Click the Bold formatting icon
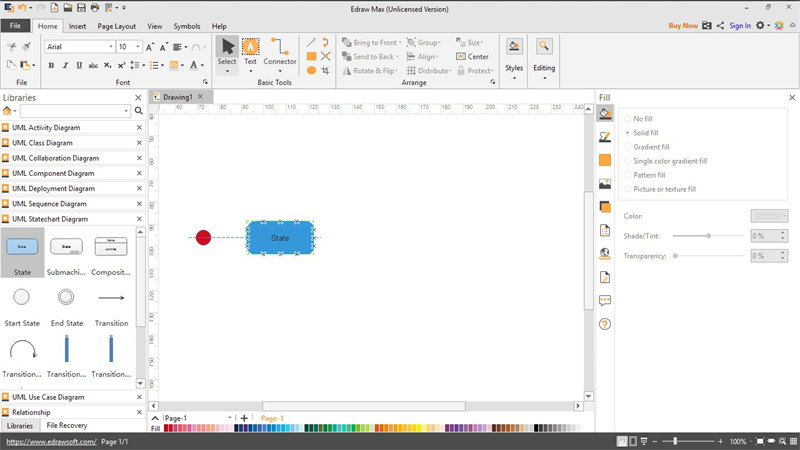The image size is (800, 450). pyautogui.click(x=51, y=66)
